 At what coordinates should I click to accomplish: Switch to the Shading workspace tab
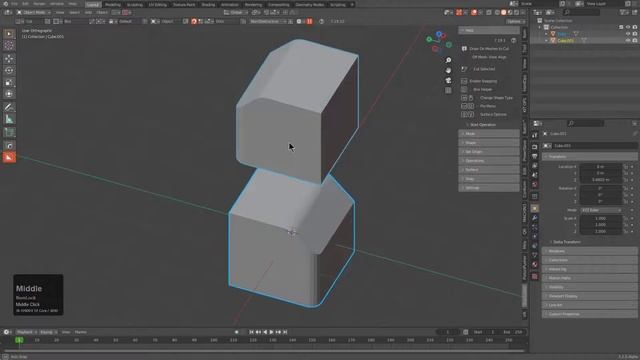pyautogui.click(x=208, y=4)
